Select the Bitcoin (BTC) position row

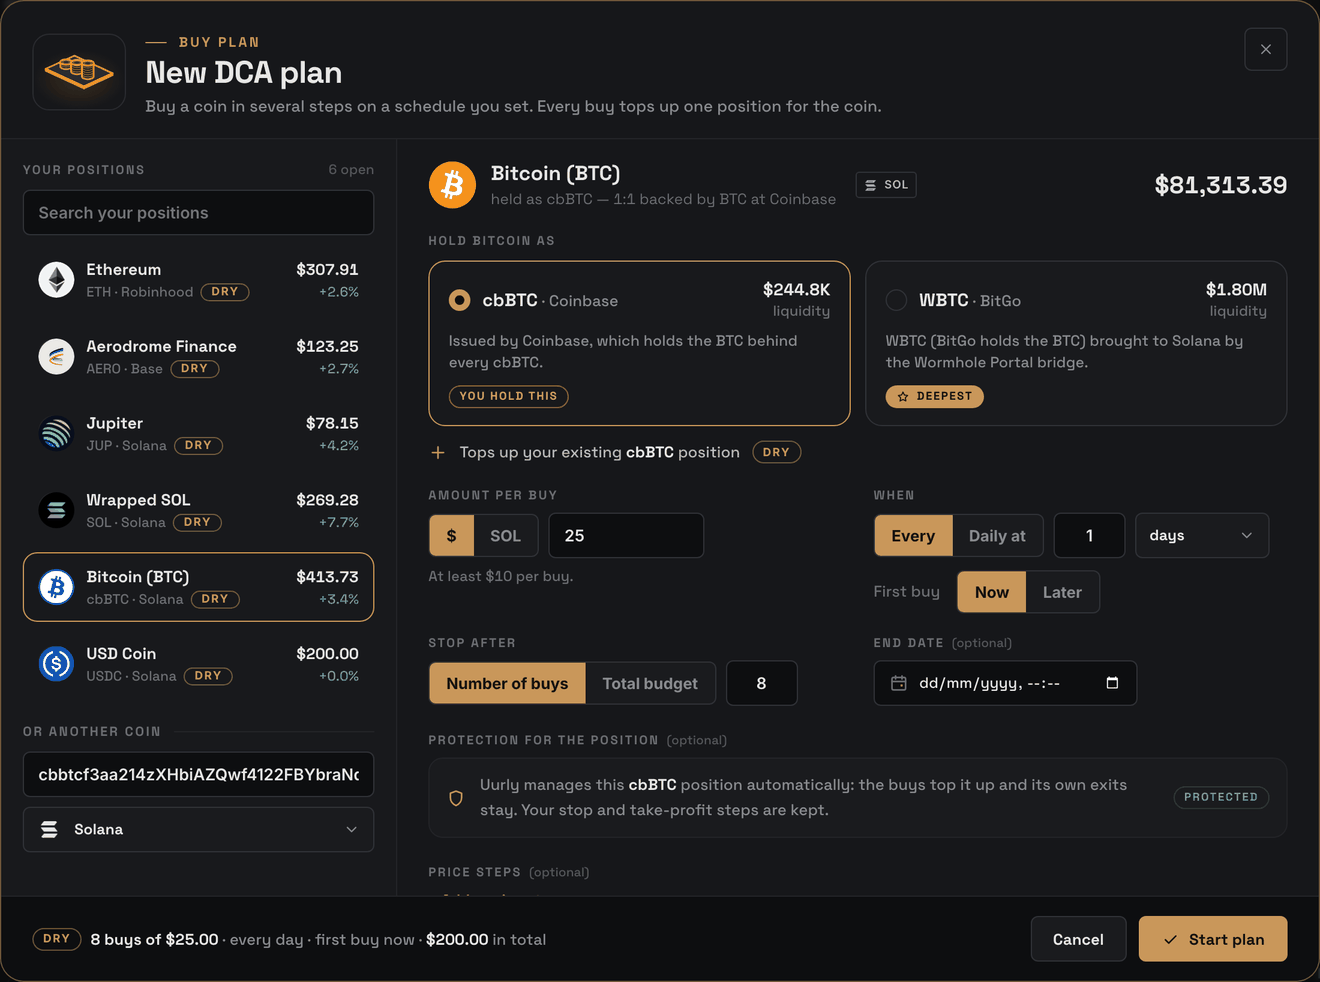pyautogui.click(x=199, y=587)
